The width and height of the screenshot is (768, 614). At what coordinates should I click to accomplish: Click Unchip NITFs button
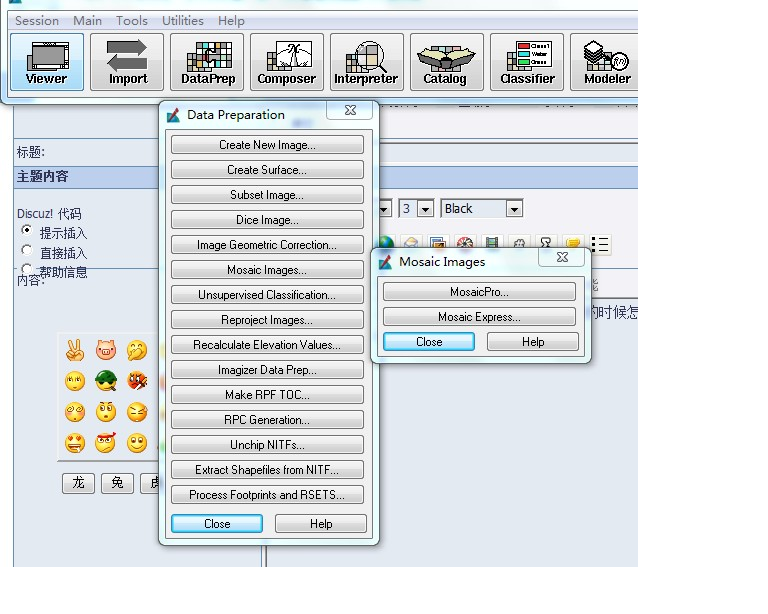[267, 445]
